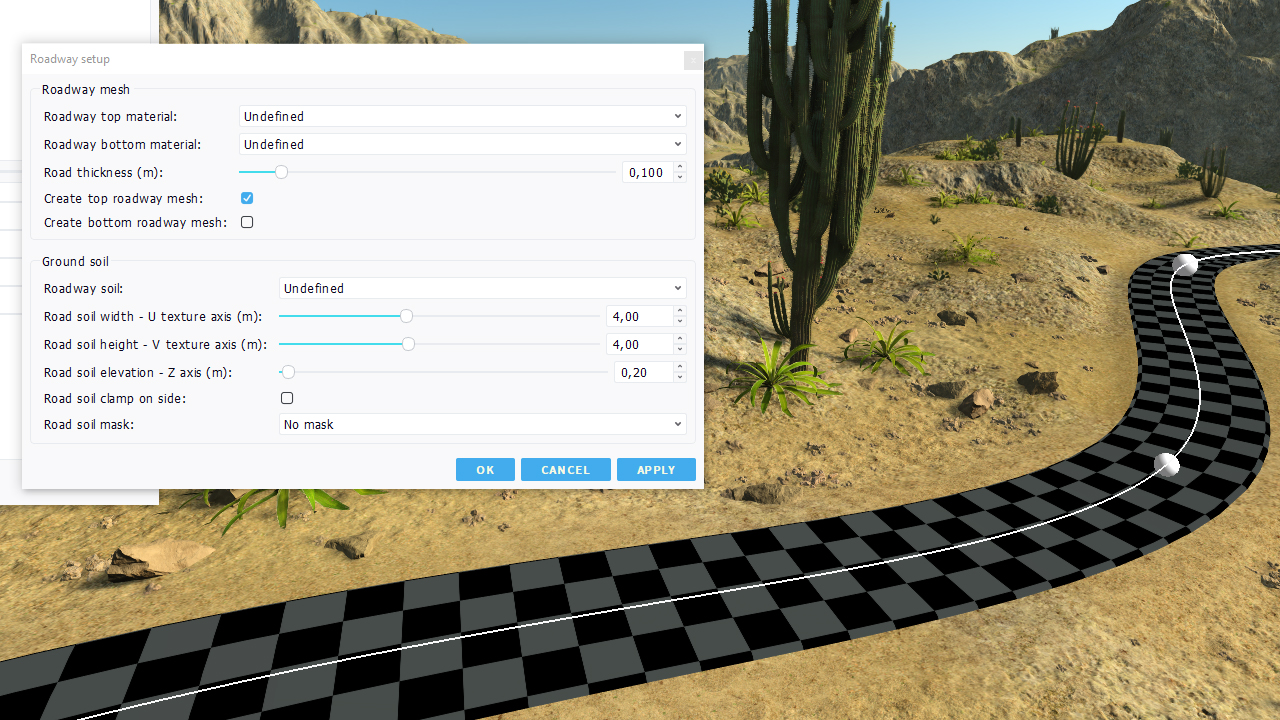The width and height of the screenshot is (1280, 720).
Task: Click the Road thickness slider handle
Action: 281,173
